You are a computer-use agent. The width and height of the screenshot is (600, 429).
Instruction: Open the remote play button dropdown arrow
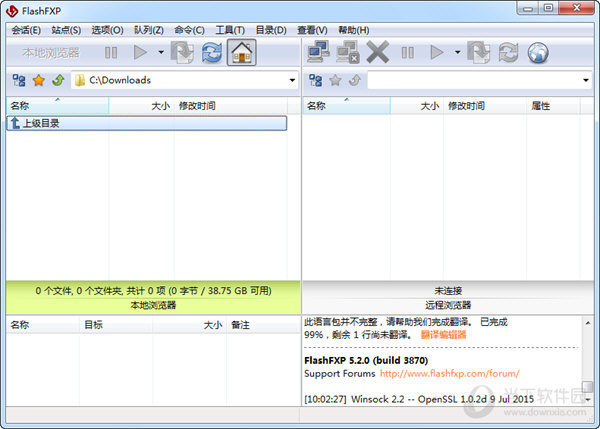[457, 52]
